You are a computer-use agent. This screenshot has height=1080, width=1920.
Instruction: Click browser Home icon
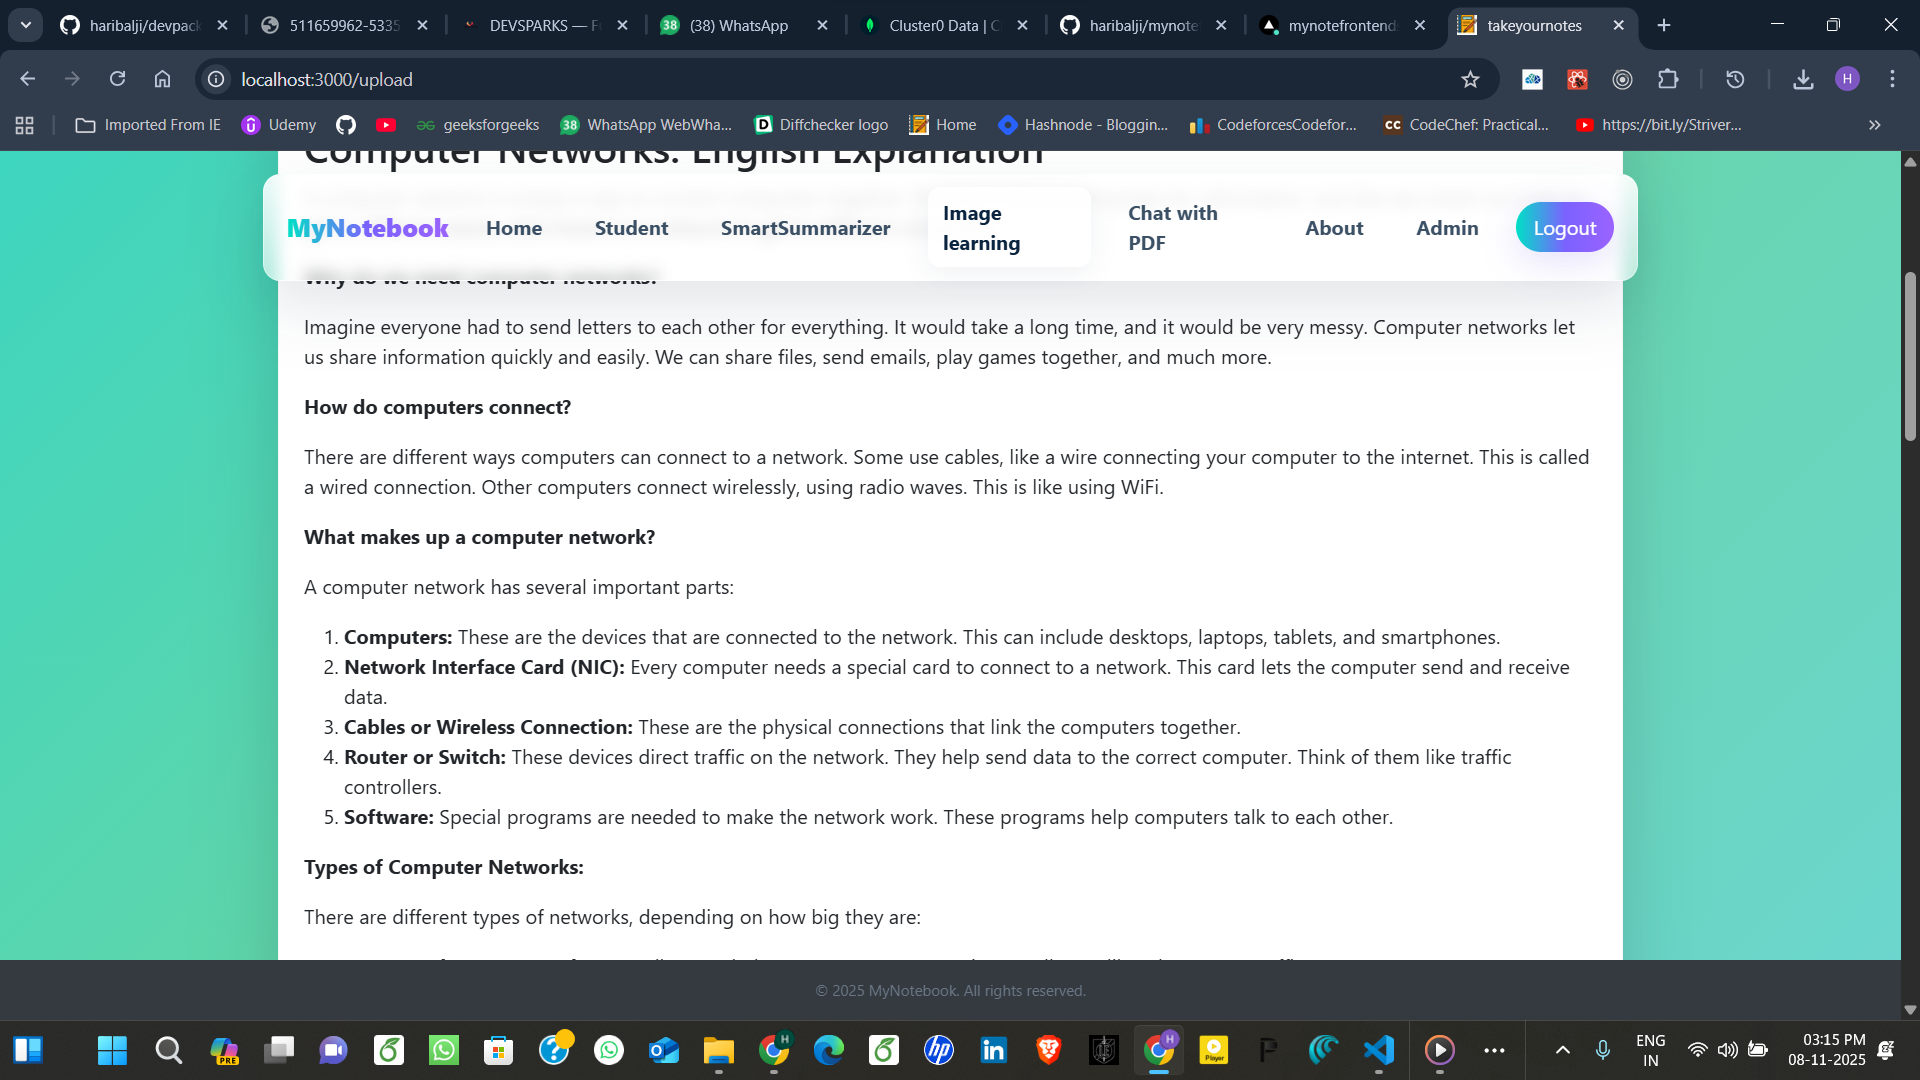(162, 79)
